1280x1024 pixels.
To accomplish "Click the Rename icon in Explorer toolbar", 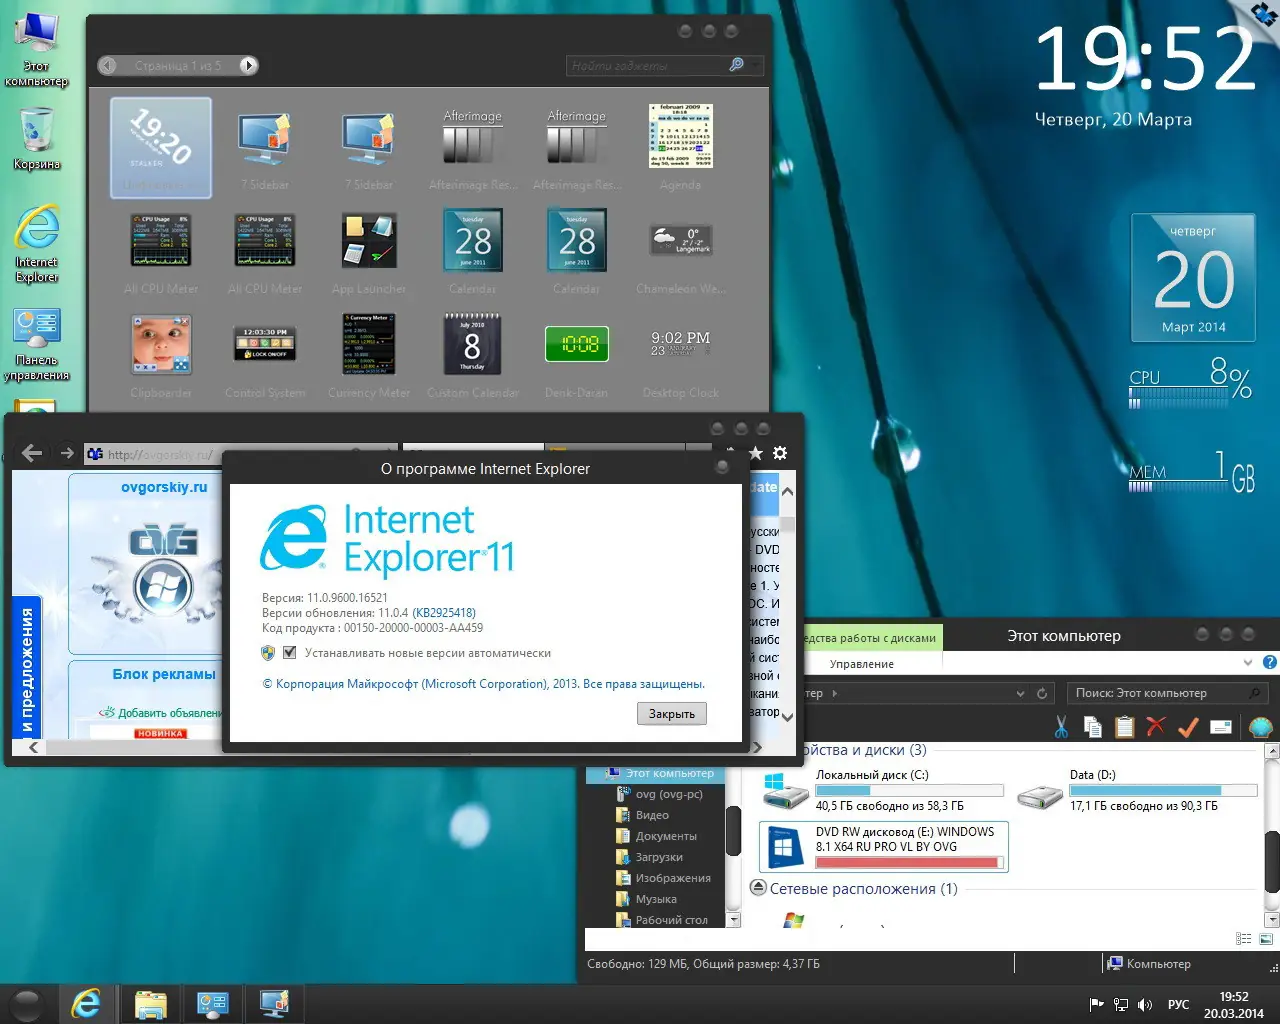I will click(x=1220, y=727).
